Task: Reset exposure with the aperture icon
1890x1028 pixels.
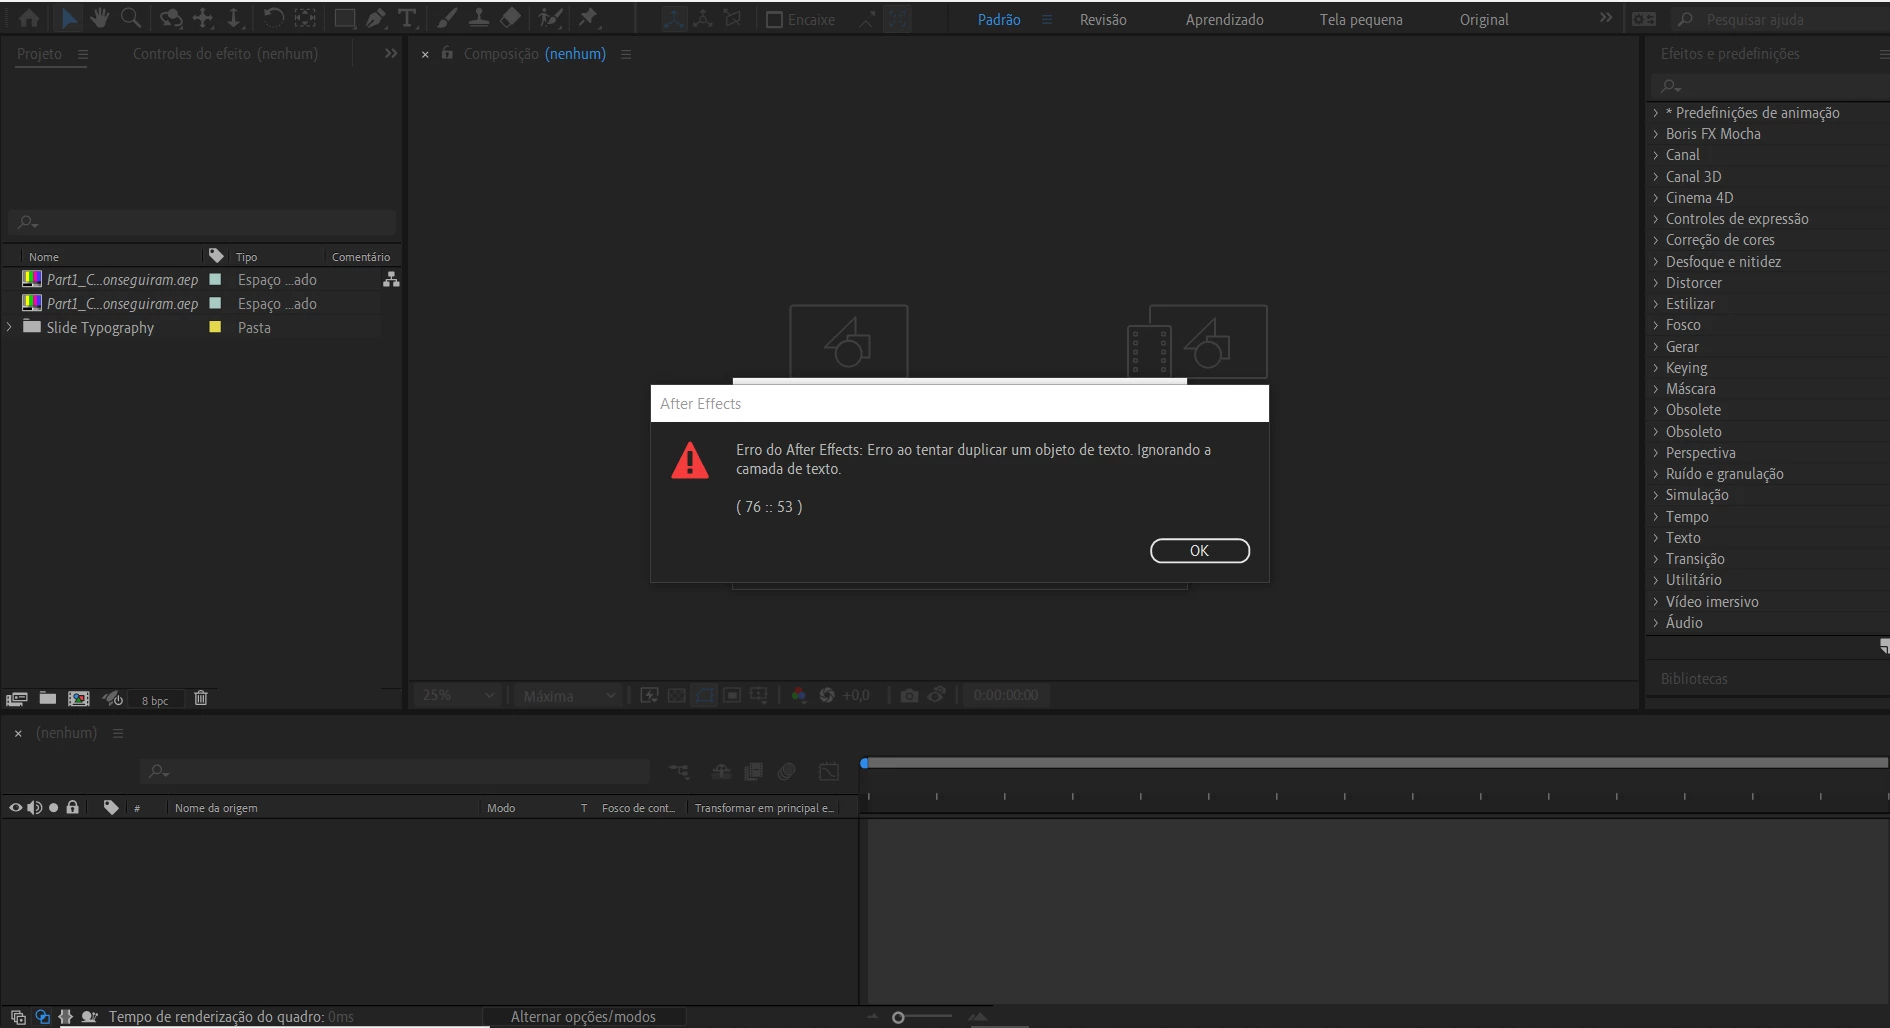Action: (827, 695)
